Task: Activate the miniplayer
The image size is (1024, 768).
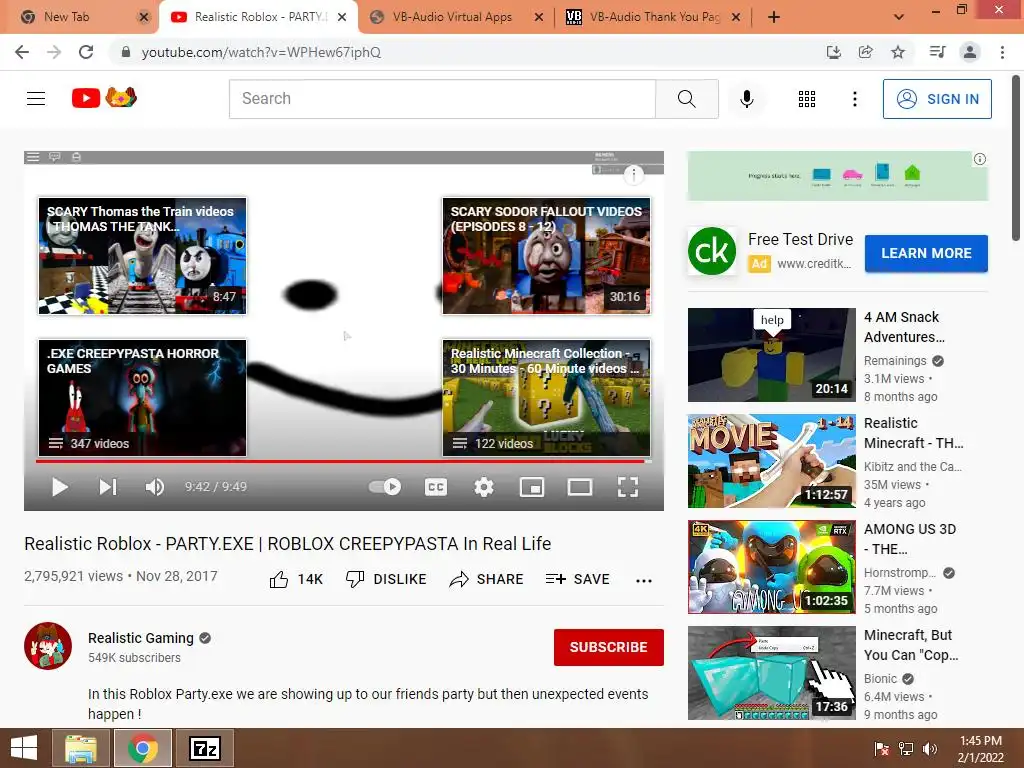Action: 532,487
